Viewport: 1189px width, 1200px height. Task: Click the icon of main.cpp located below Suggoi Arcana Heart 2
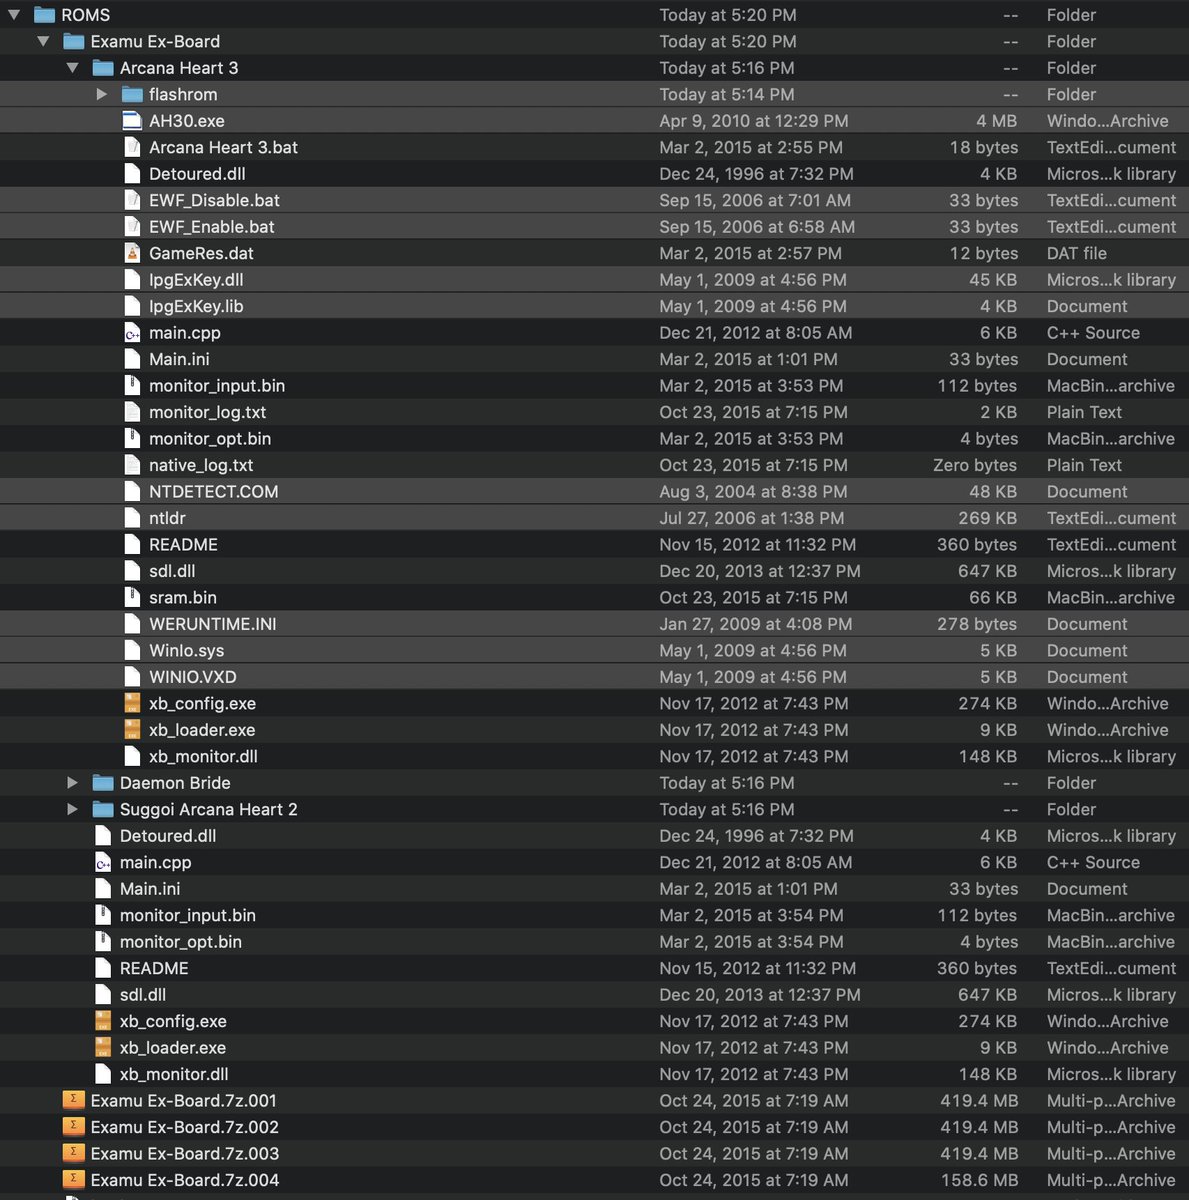coord(103,862)
